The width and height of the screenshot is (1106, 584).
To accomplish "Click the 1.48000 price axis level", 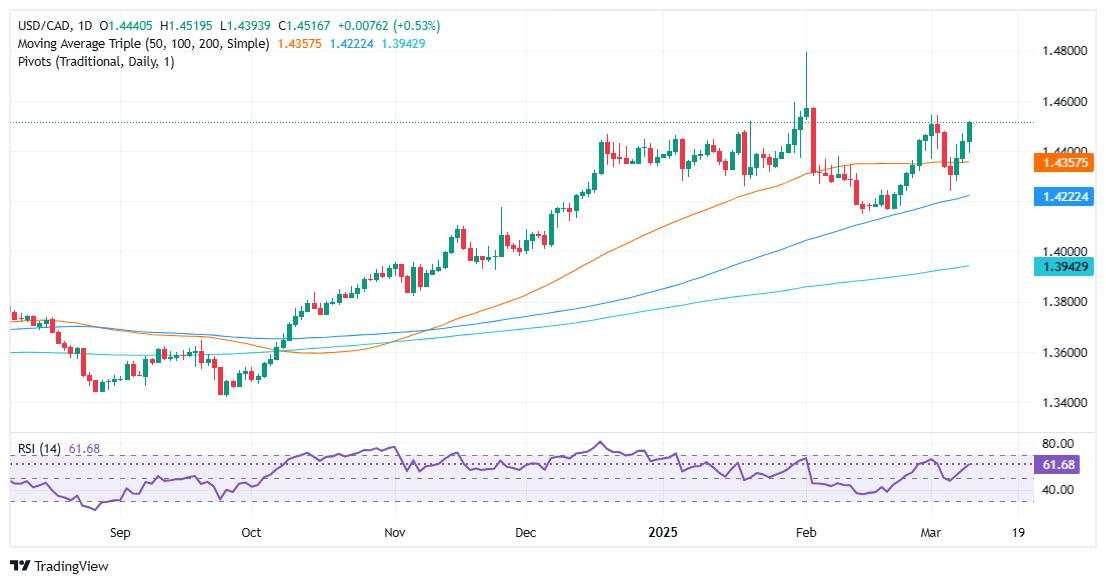I will pyautogui.click(x=1064, y=51).
